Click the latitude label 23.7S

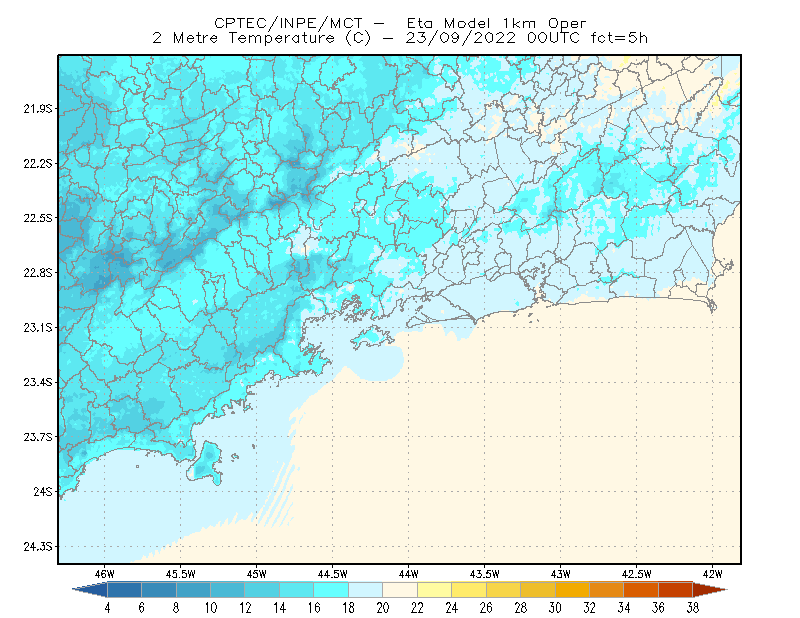pos(38,437)
